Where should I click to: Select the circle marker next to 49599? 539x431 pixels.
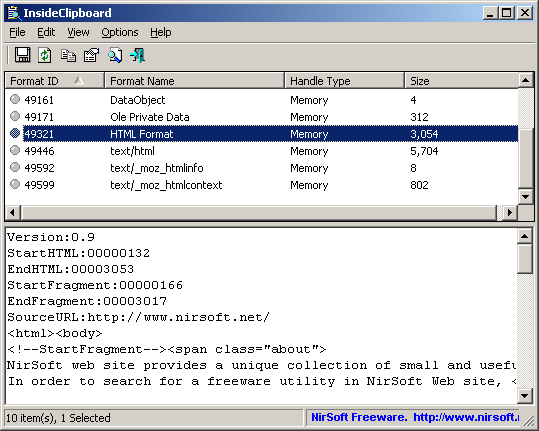(x=15, y=184)
